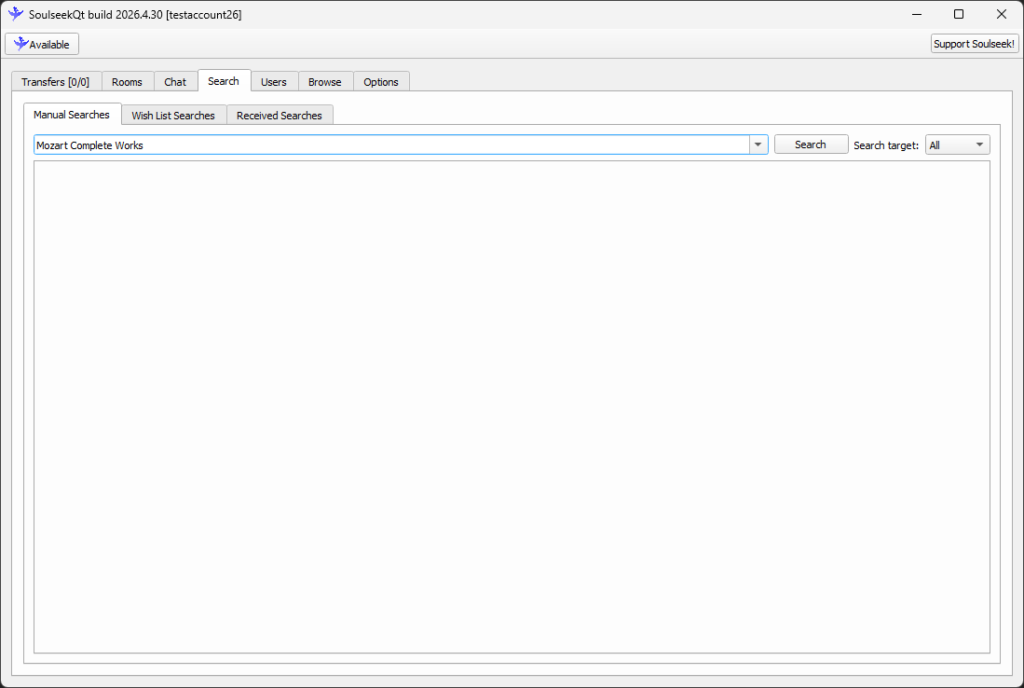
Task: Open the Rooms tab
Action: 127,82
